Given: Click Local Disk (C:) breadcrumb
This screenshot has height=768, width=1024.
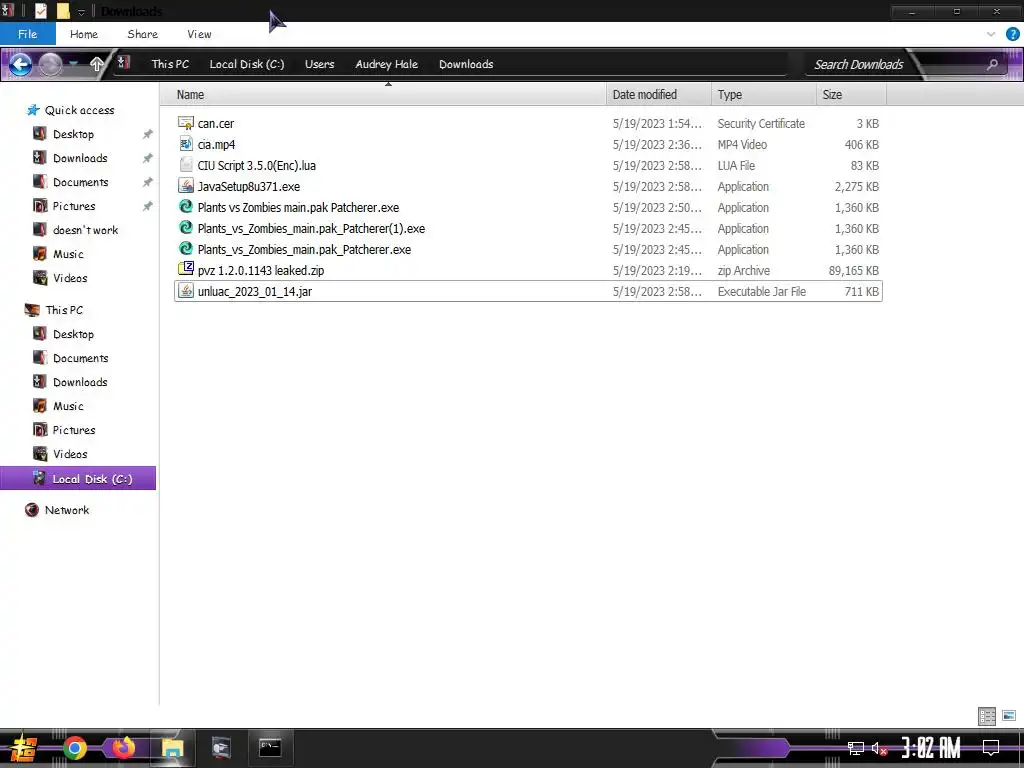Looking at the screenshot, I should click(247, 64).
